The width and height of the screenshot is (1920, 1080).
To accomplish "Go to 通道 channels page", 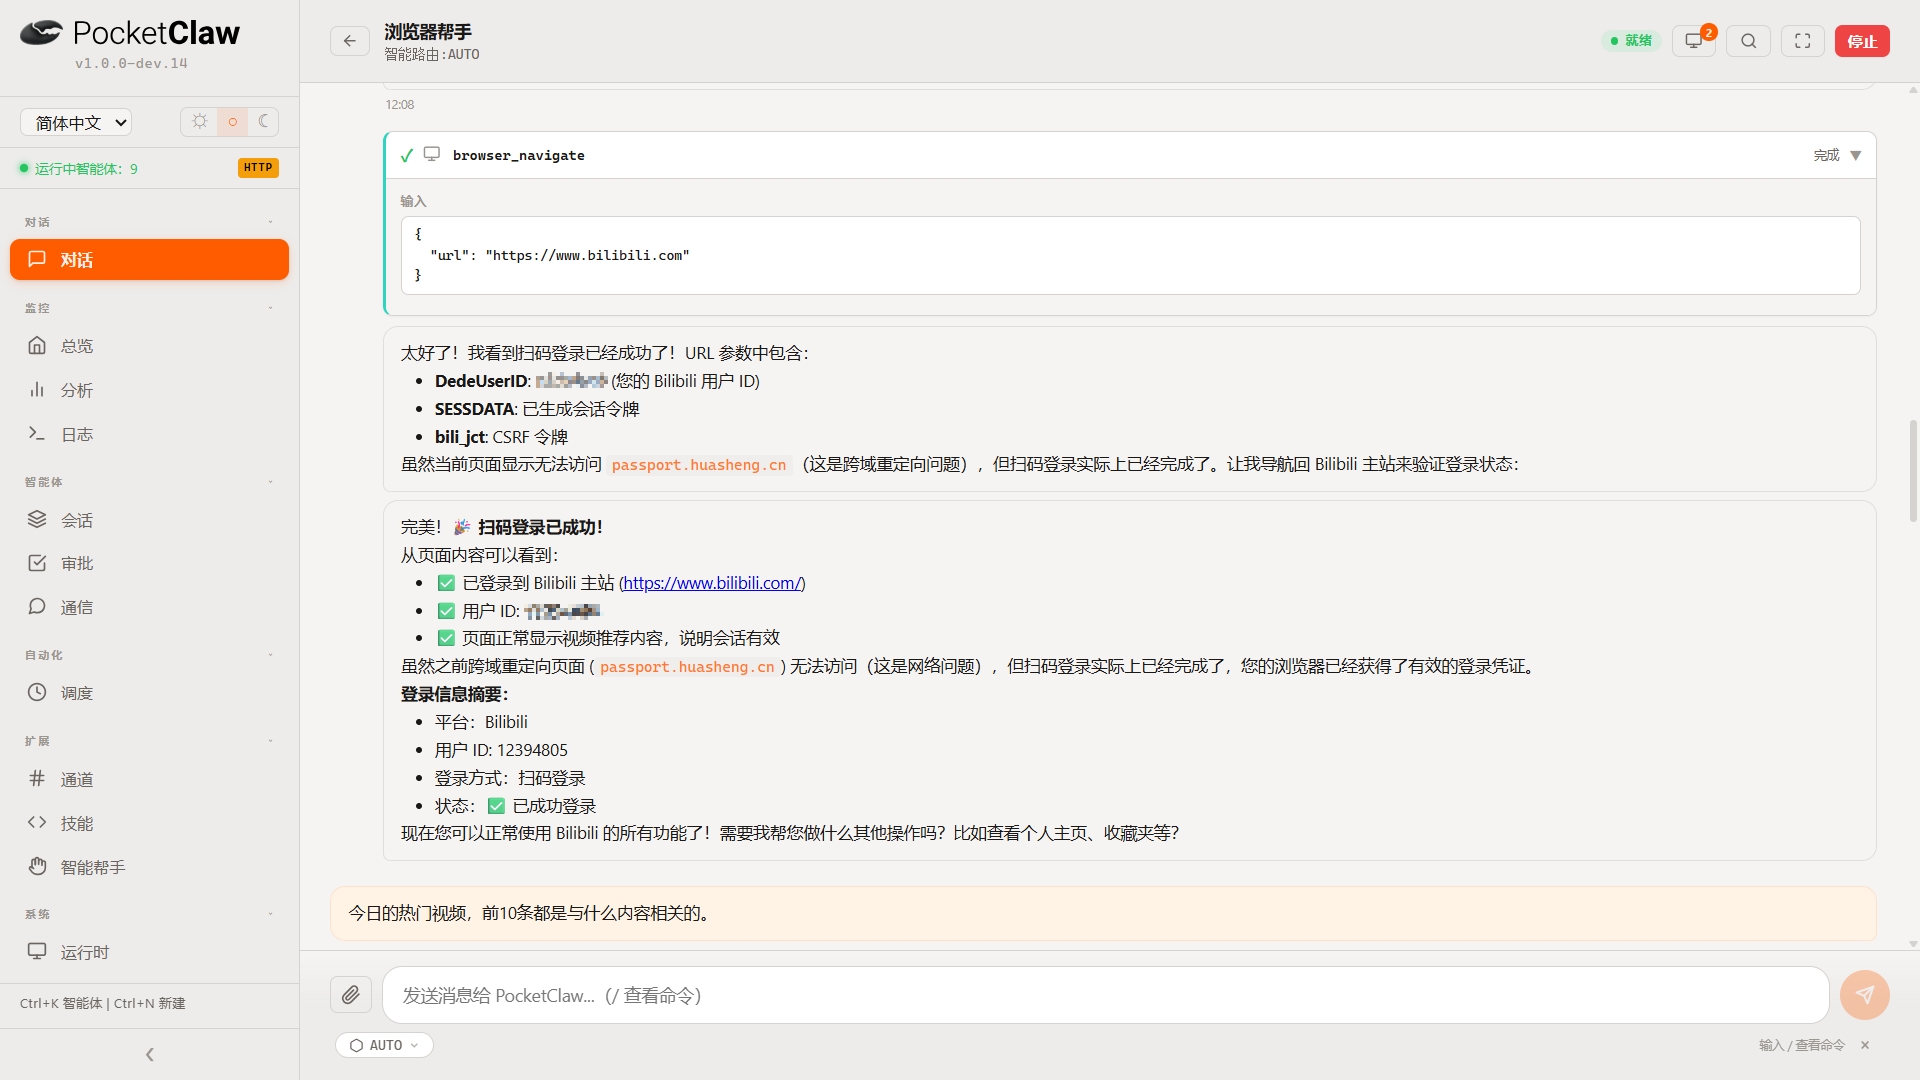I will coord(150,779).
